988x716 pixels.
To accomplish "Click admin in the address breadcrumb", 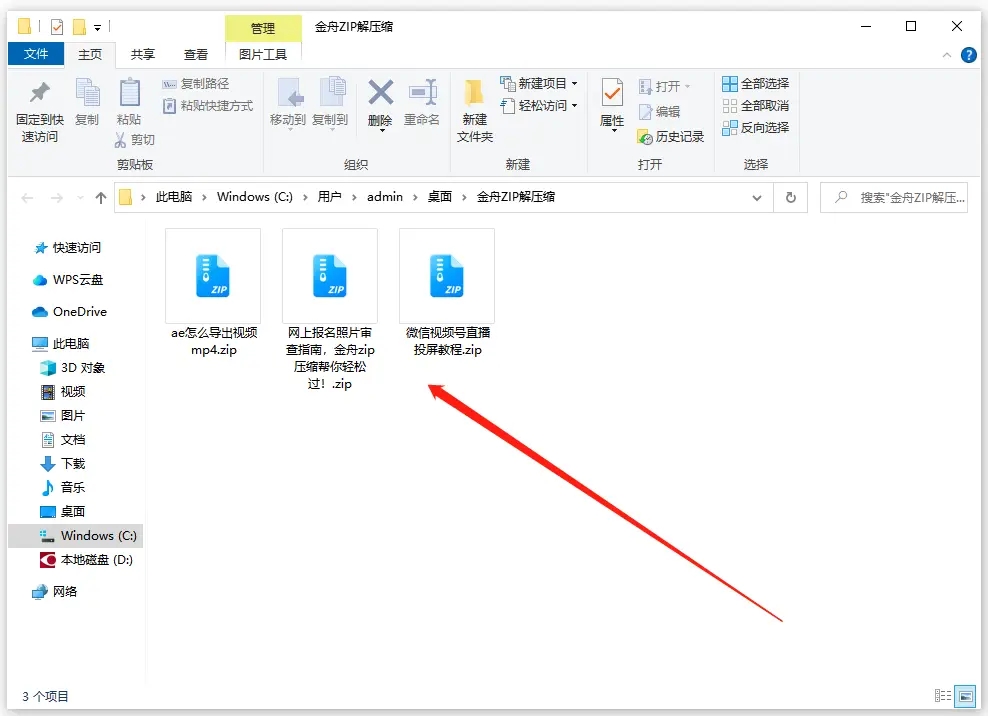I will 385,197.
